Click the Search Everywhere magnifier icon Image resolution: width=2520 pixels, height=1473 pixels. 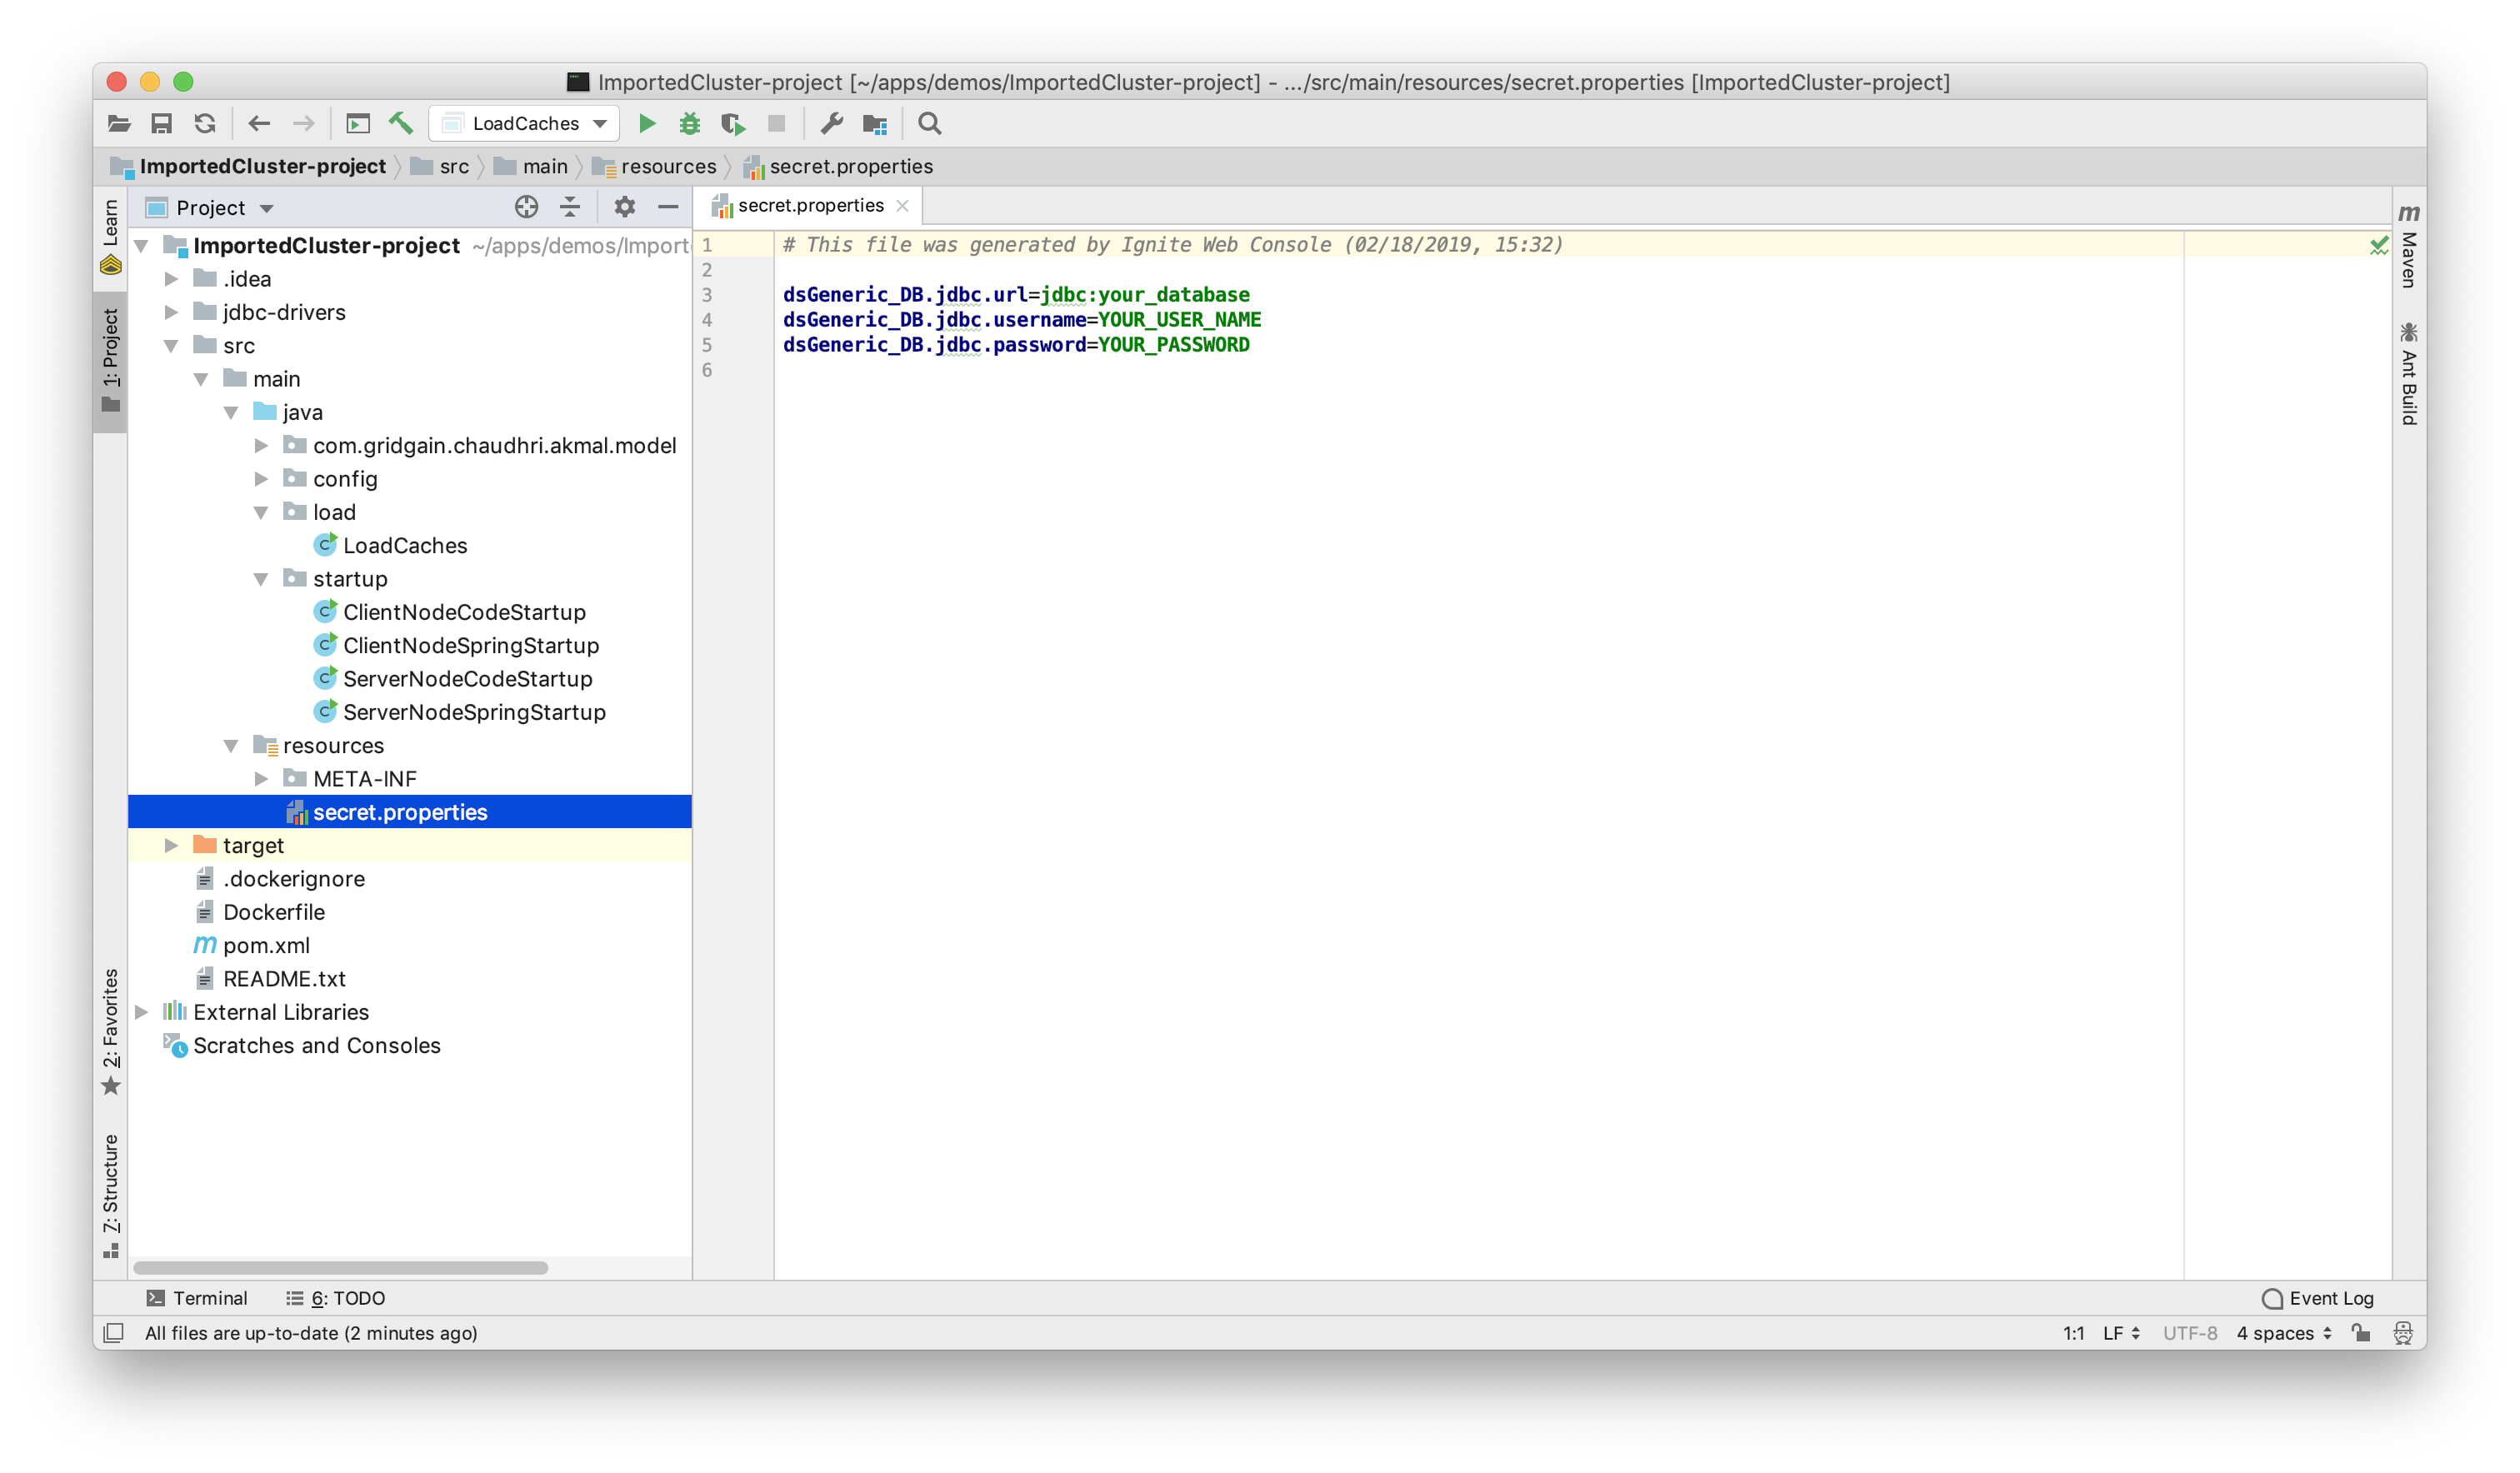point(930,123)
